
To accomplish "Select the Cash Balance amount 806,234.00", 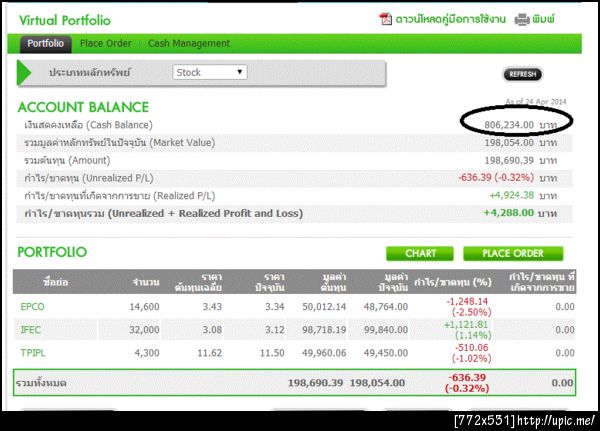I will (x=509, y=125).
